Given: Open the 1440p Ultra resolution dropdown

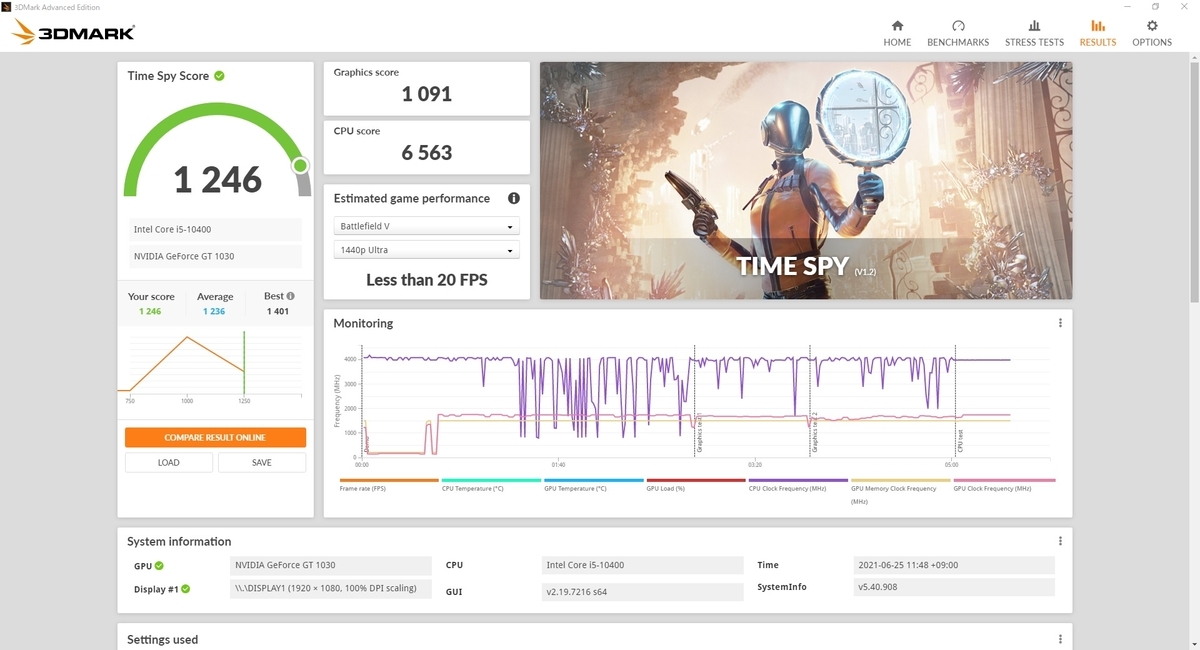Looking at the screenshot, I should pos(426,250).
